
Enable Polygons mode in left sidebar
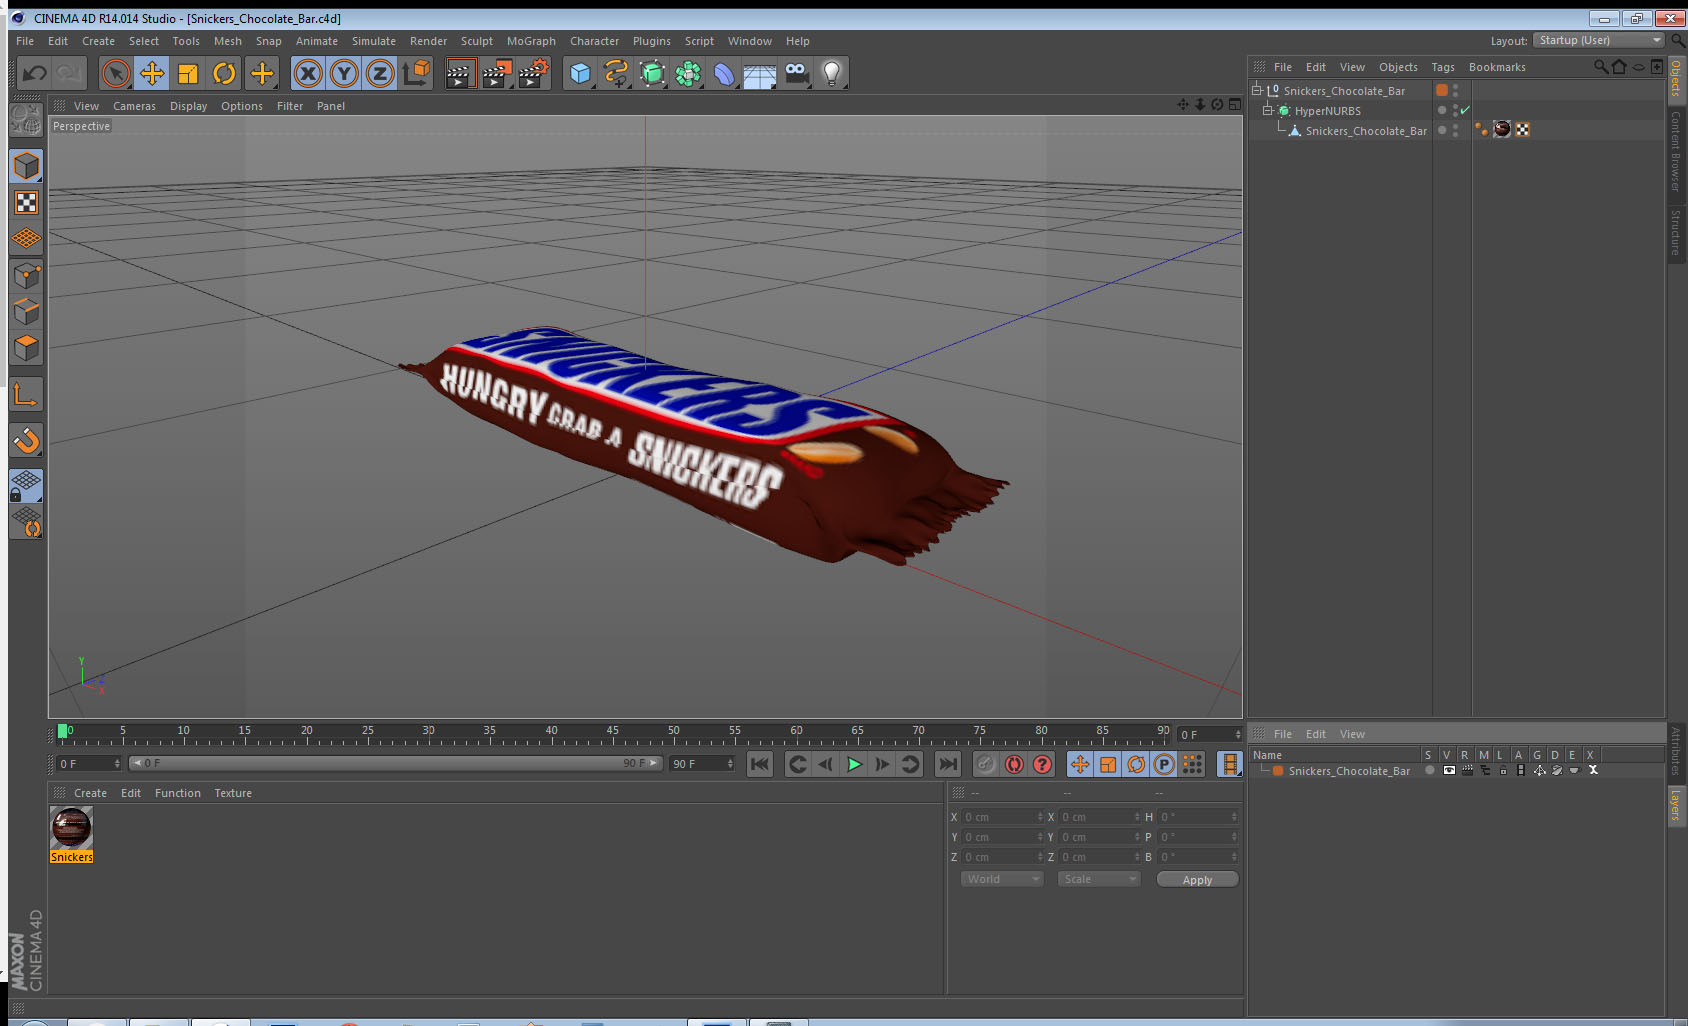tap(27, 348)
